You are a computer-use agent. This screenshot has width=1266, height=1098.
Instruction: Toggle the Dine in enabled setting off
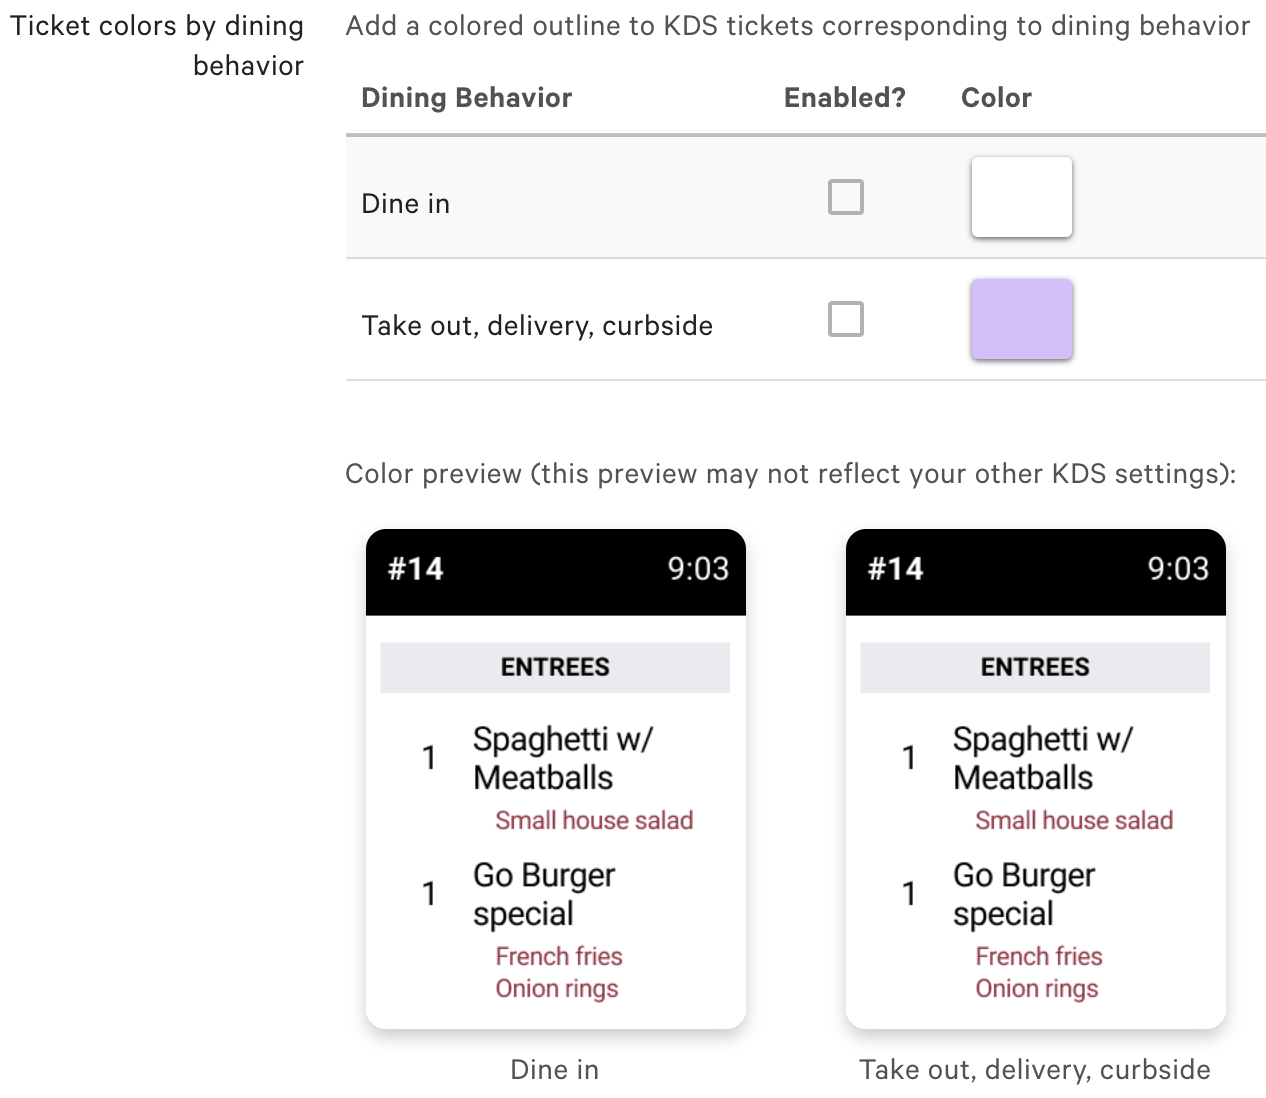[x=845, y=197]
